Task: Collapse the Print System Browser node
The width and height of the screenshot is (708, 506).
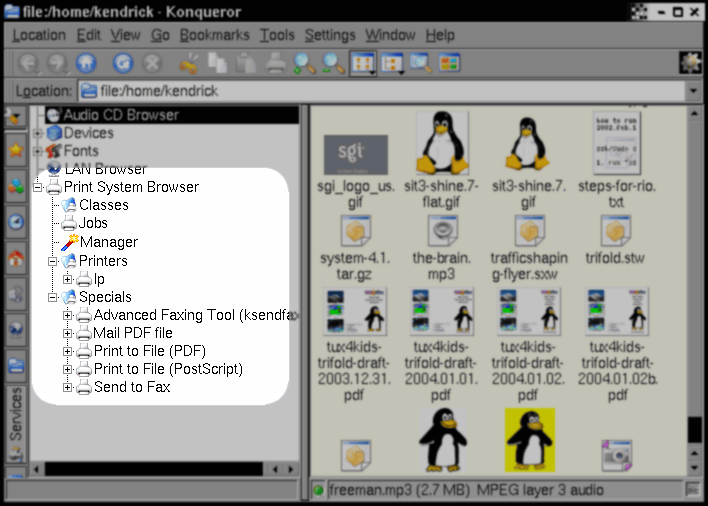Action: pyautogui.click(x=38, y=187)
